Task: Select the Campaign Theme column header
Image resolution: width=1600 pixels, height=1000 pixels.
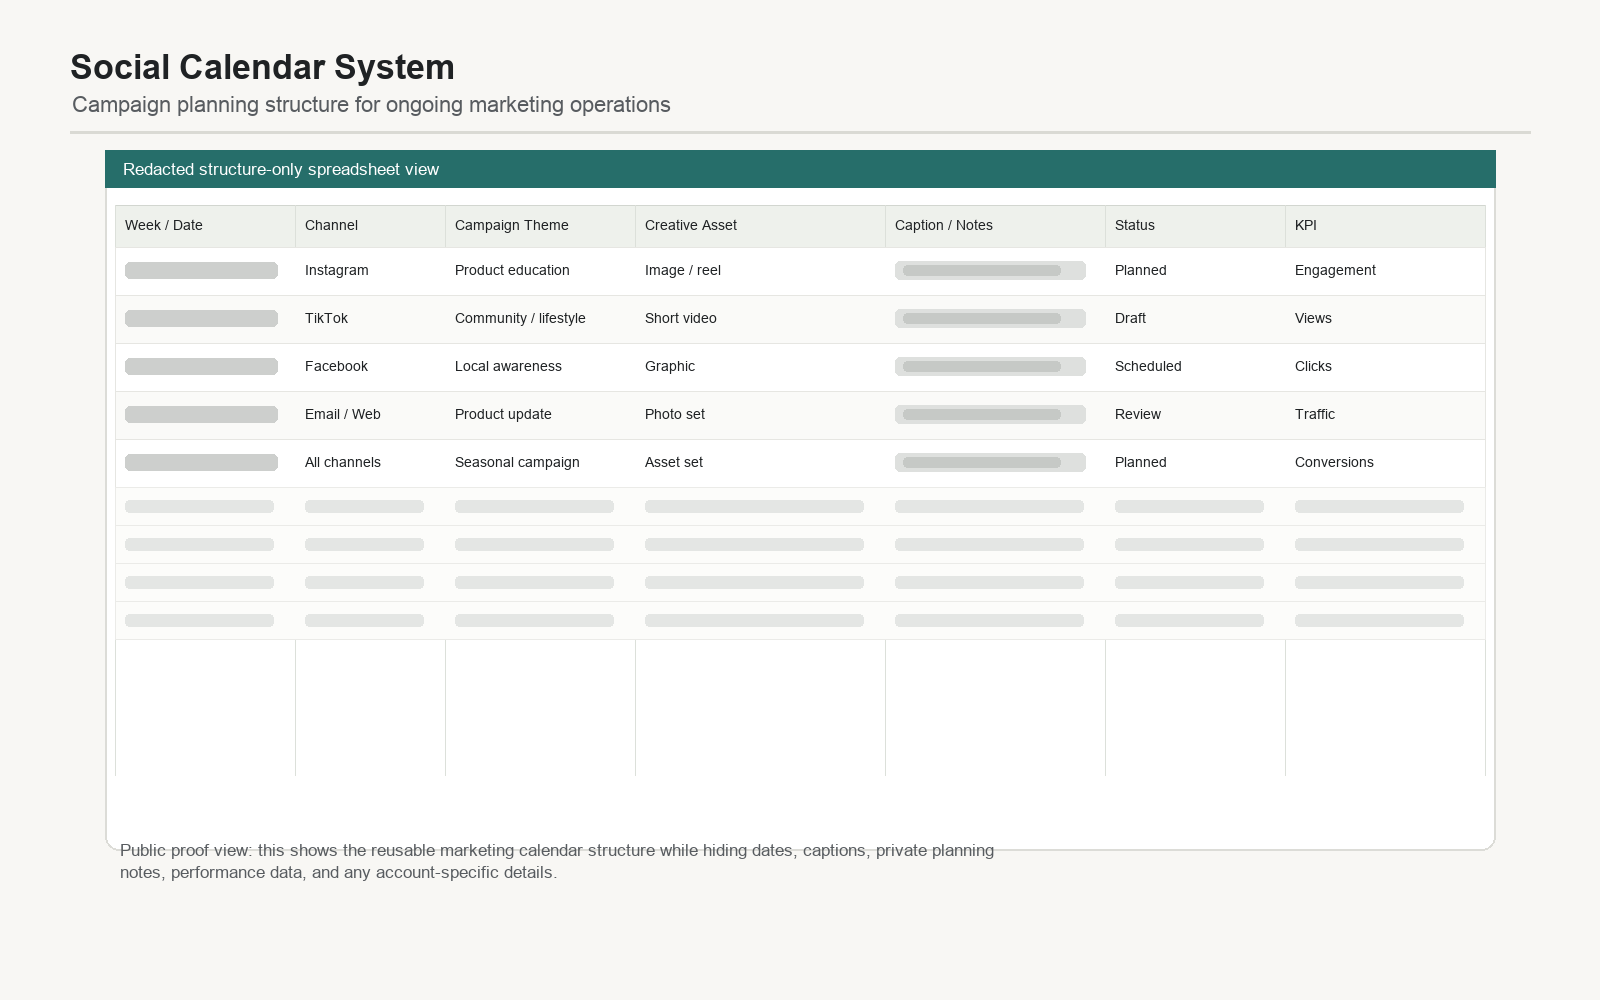Action: click(540, 226)
